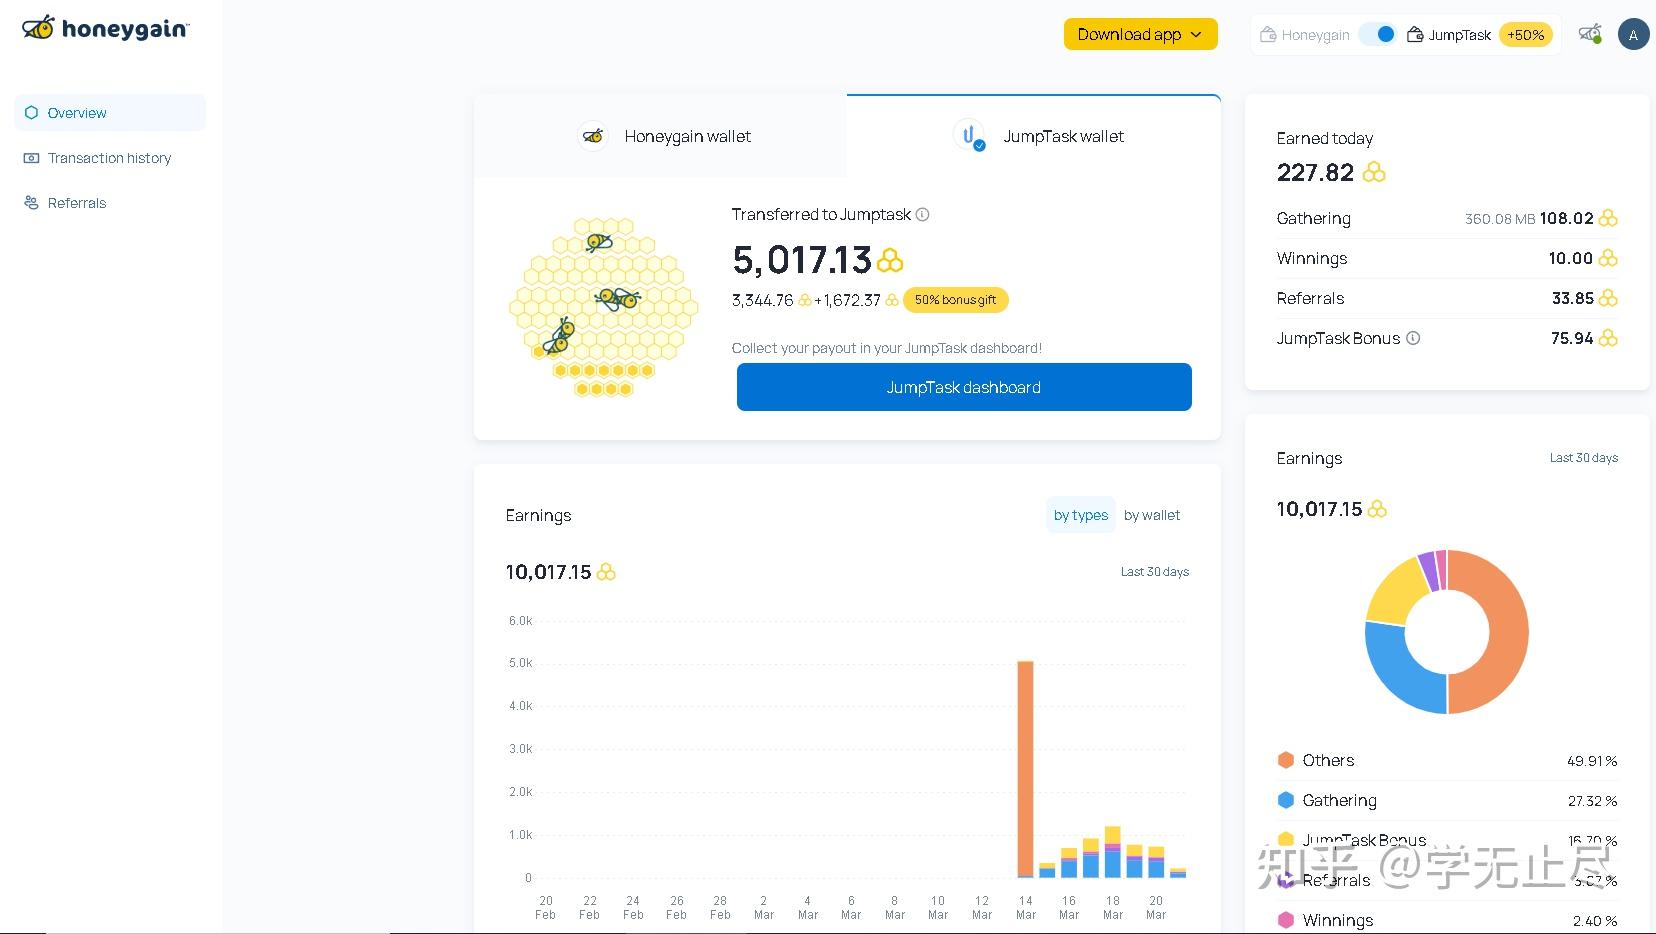Viewport: 1656px width, 934px height.
Task: Click the Others legend hexagon icon
Action: [x=1286, y=760]
